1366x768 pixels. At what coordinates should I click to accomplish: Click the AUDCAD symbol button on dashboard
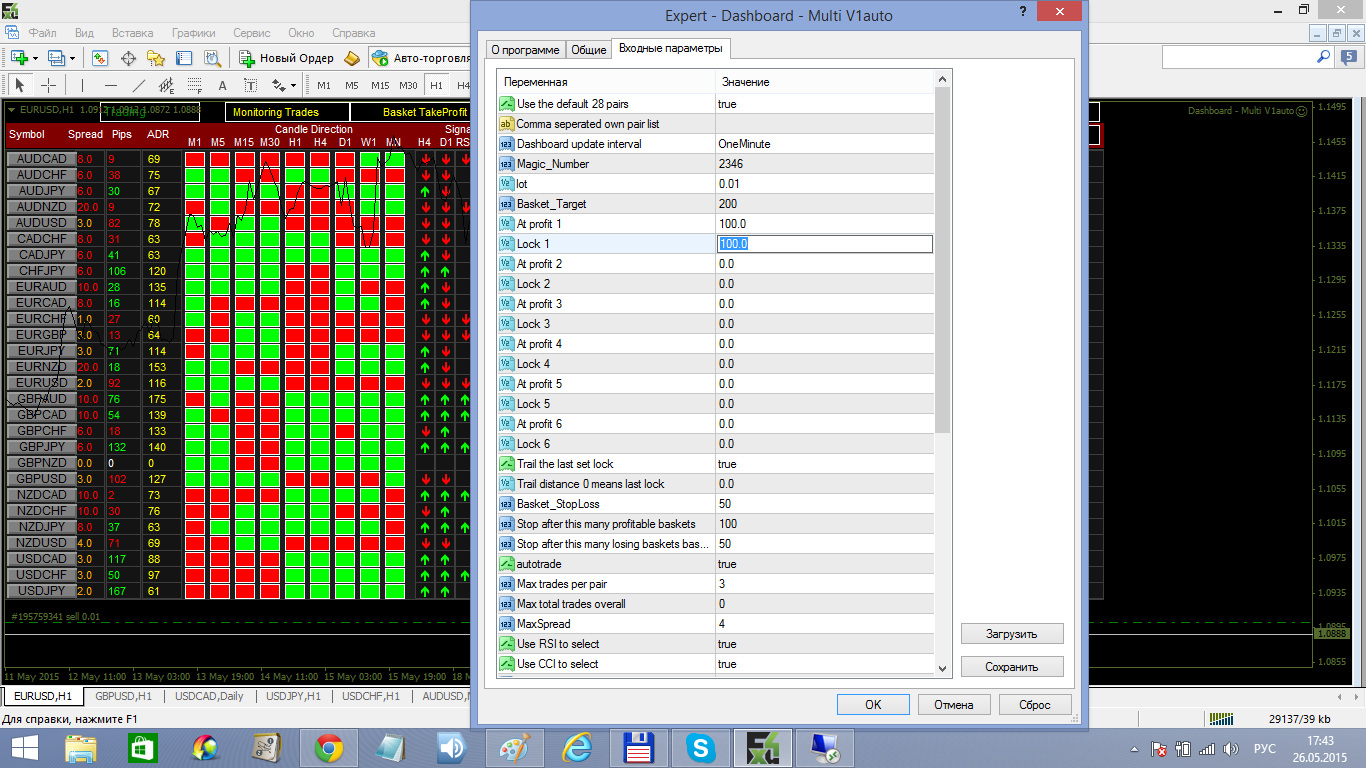click(x=41, y=159)
